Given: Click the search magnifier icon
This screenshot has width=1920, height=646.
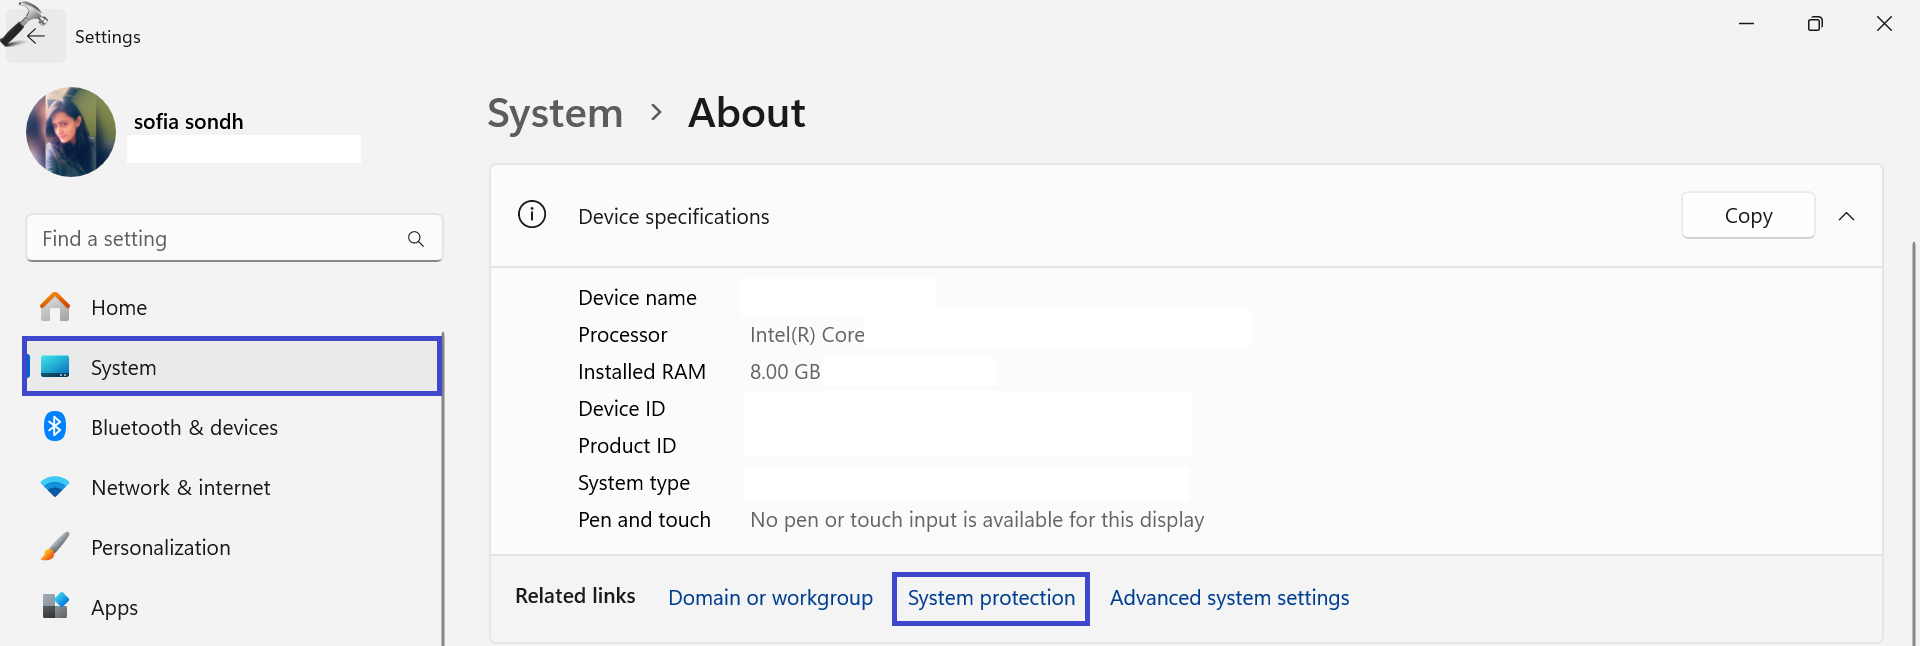Looking at the screenshot, I should point(416,239).
